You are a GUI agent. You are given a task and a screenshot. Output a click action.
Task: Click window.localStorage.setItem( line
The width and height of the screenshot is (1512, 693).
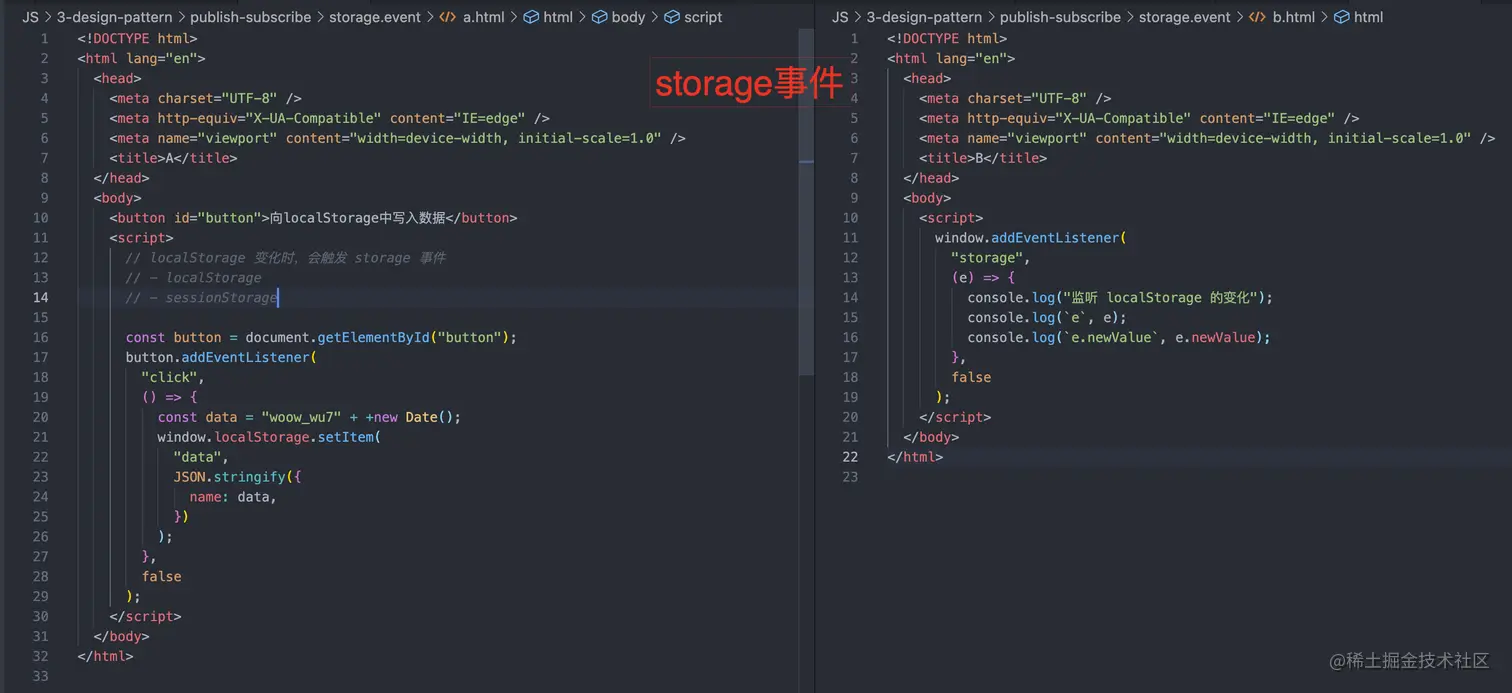click(x=269, y=437)
